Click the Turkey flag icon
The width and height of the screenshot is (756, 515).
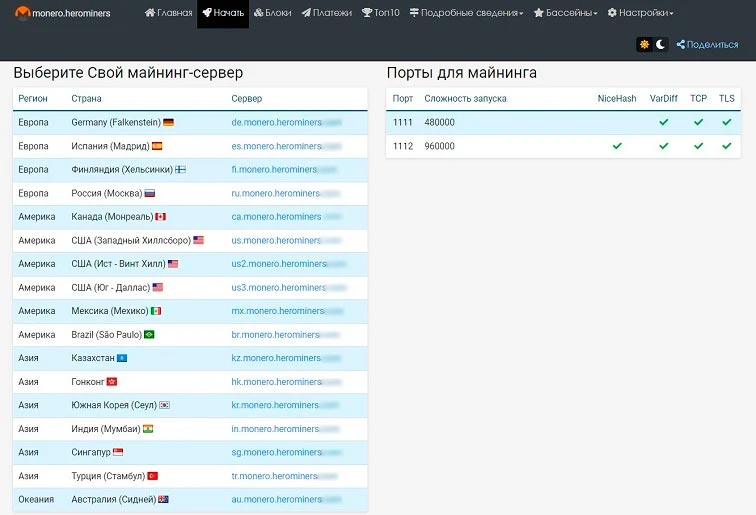152,476
